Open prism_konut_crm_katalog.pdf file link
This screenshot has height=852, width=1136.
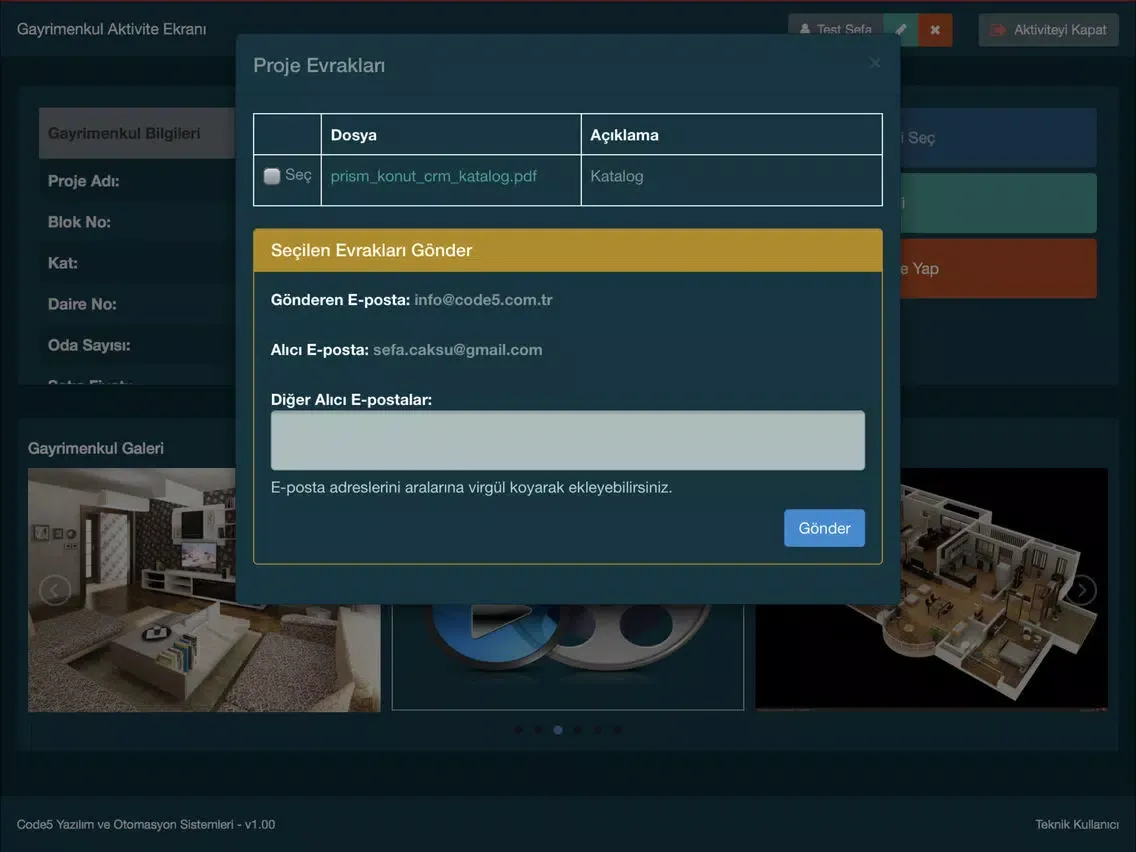(433, 176)
